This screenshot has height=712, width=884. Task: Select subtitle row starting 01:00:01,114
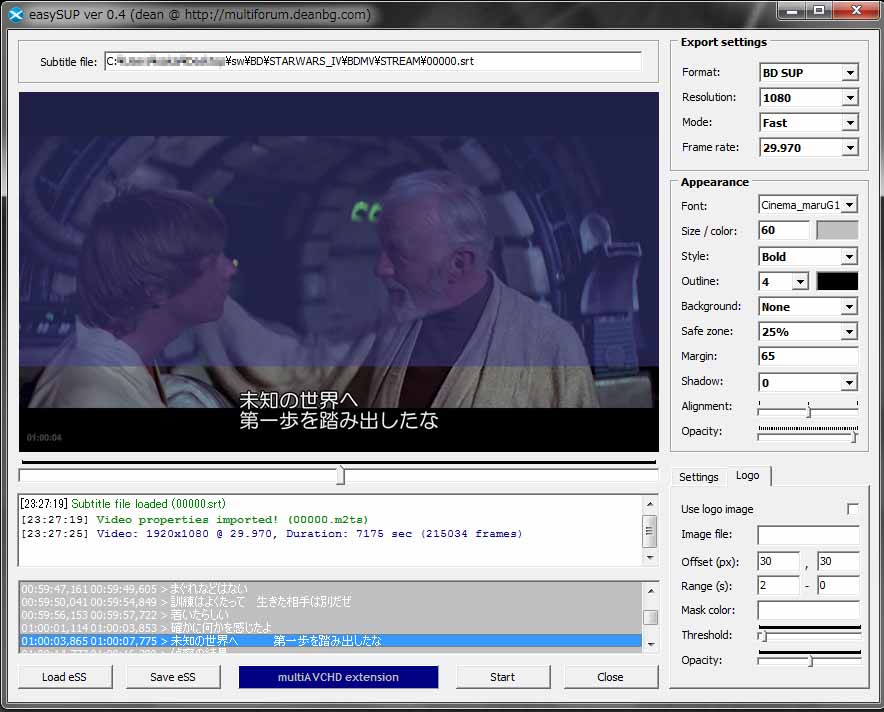[331, 627]
